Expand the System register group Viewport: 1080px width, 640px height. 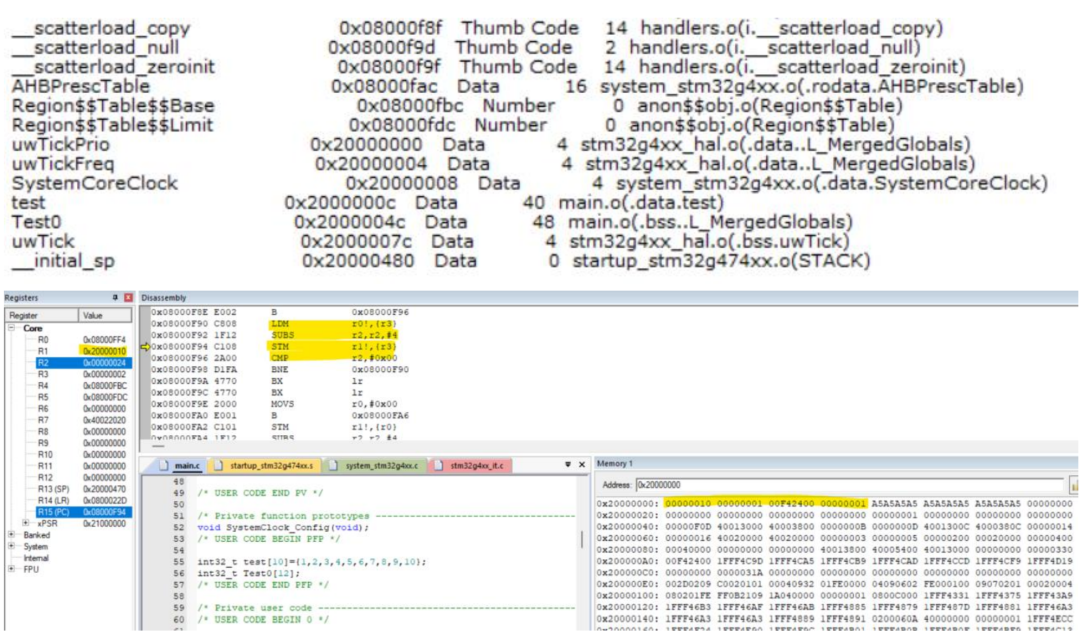12,546
